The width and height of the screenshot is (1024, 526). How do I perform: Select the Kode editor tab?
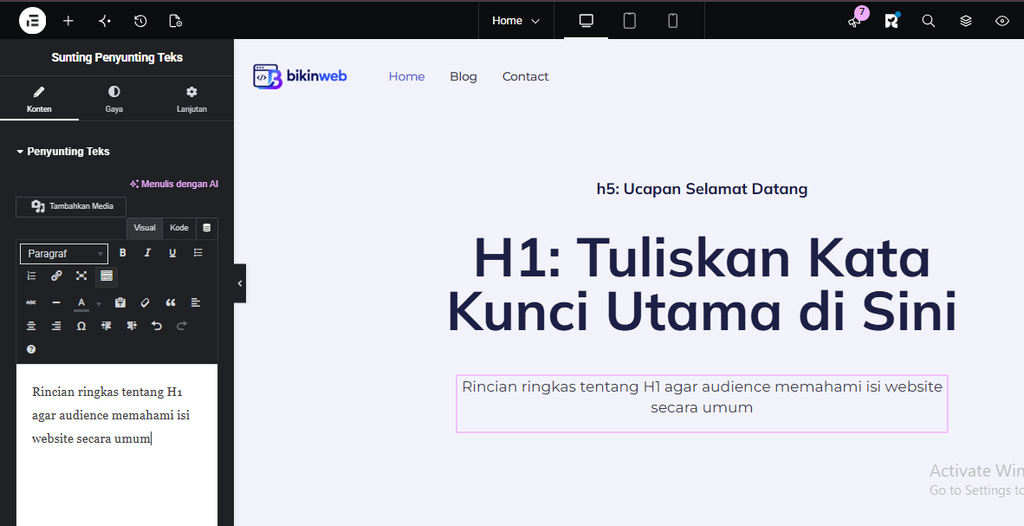tap(179, 228)
